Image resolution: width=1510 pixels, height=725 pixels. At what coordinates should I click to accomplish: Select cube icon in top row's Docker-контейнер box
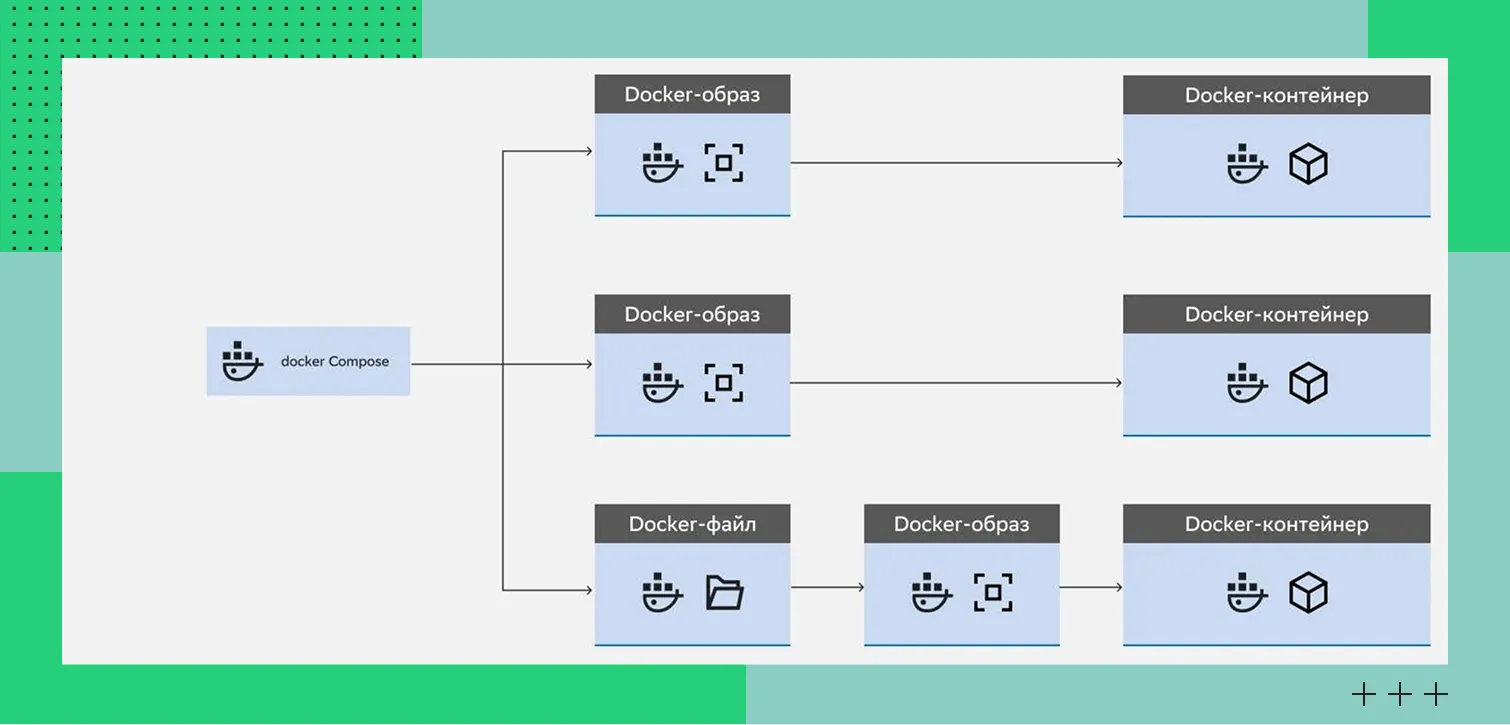tap(1308, 164)
